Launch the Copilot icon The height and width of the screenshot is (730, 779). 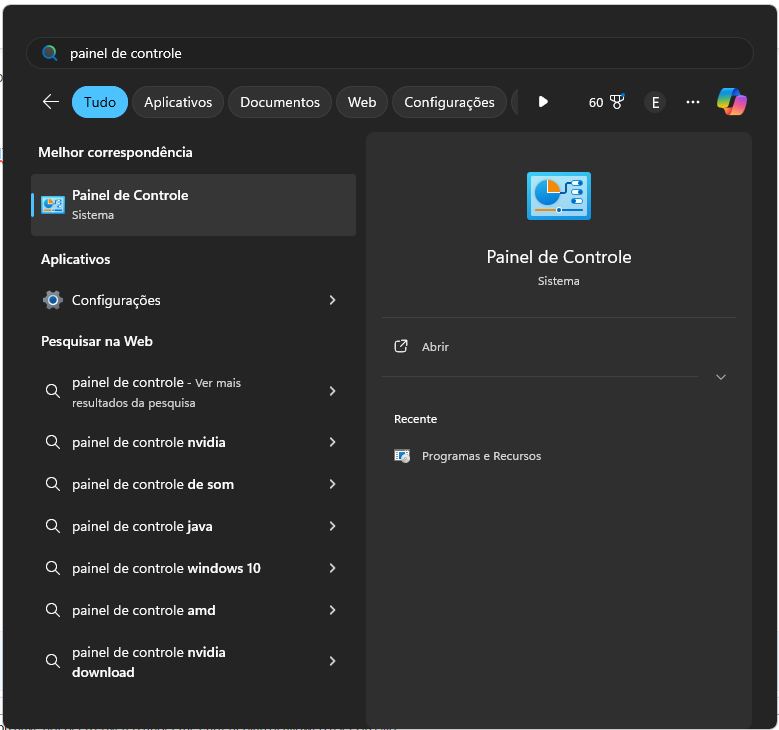[732, 101]
